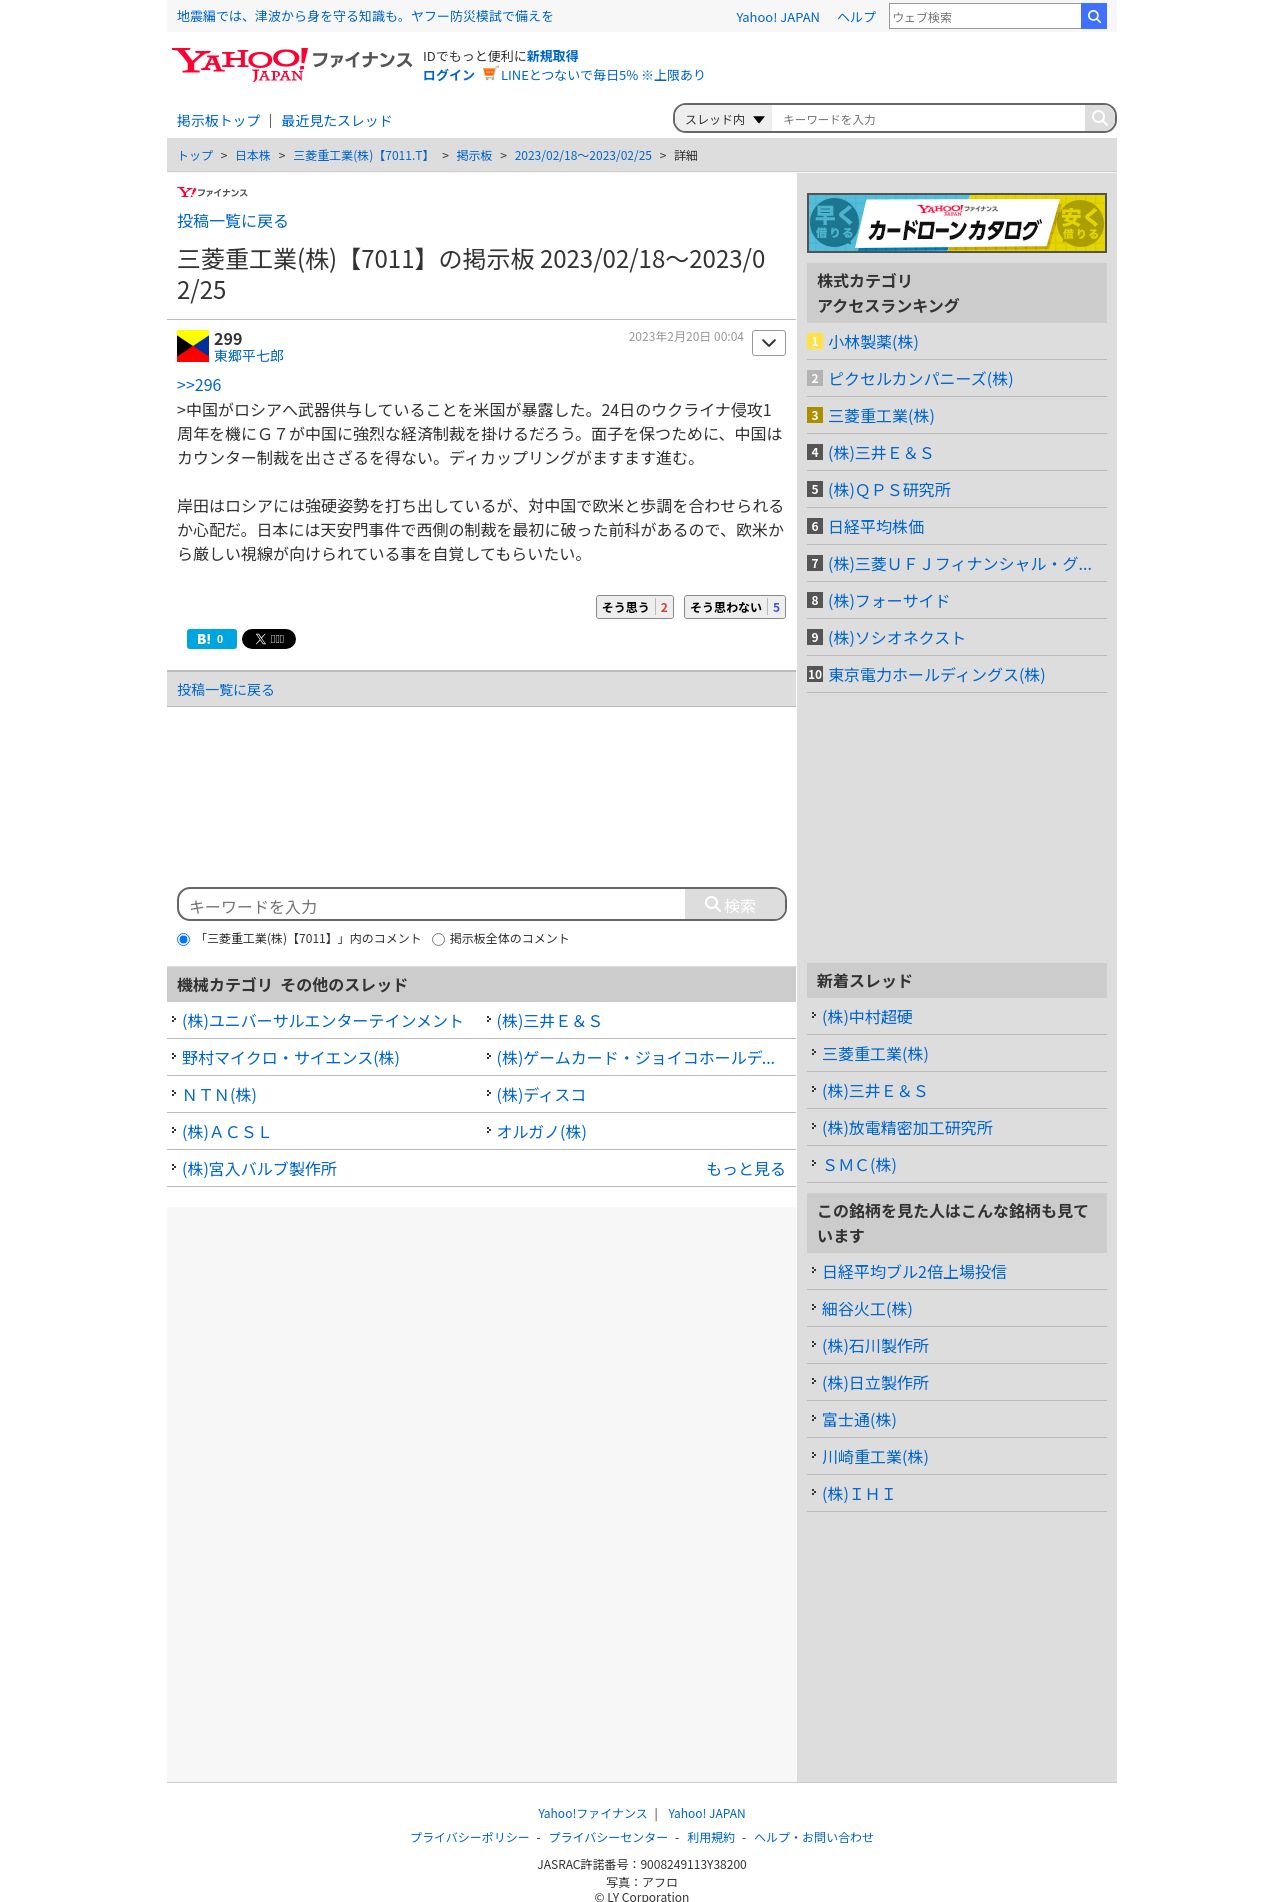Open footer プライバシーポリシー link
Screen dimensions: 1284x1902
click(470, 1838)
